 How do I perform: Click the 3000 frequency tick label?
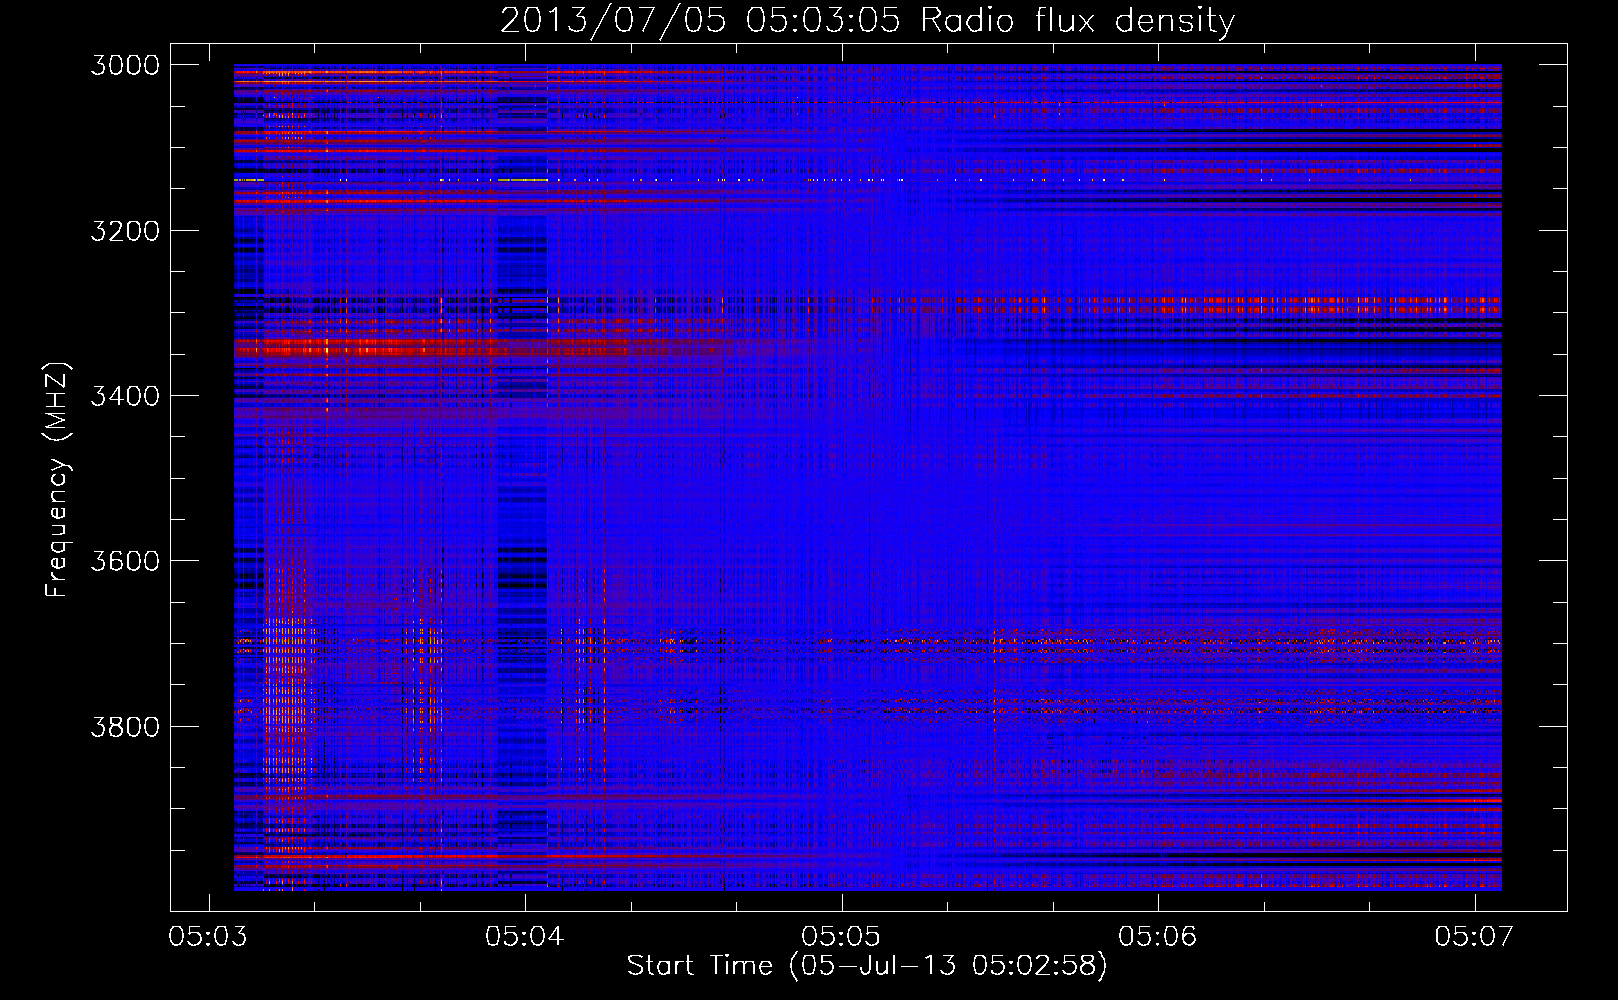(125, 65)
